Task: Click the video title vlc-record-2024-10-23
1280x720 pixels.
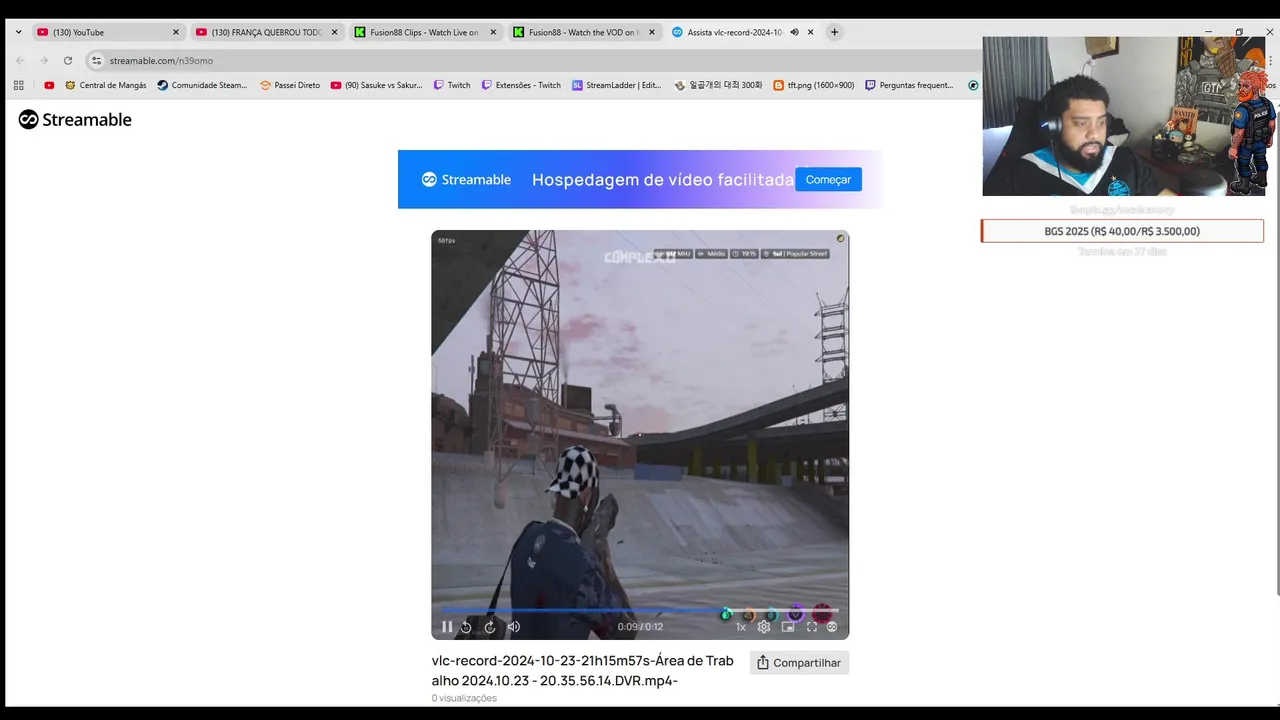Action: [x=583, y=671]
